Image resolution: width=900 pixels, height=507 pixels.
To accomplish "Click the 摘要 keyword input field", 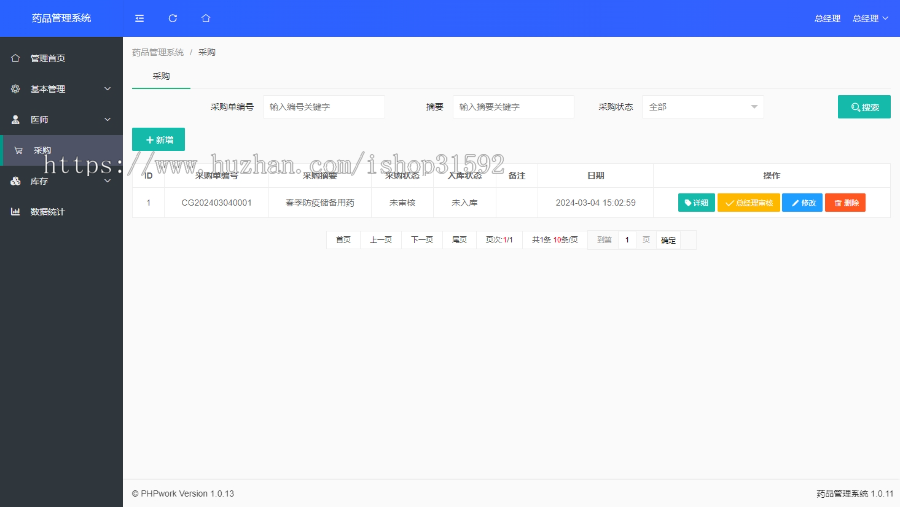I will click(514, 107).
